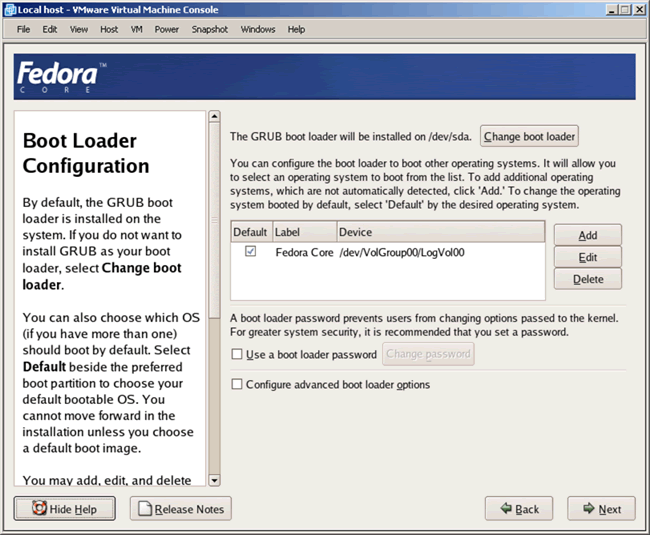Enable Use a boot loader password
Viewport: 650px width, 535px height.
pyautogui.click(x=236, y=354)
